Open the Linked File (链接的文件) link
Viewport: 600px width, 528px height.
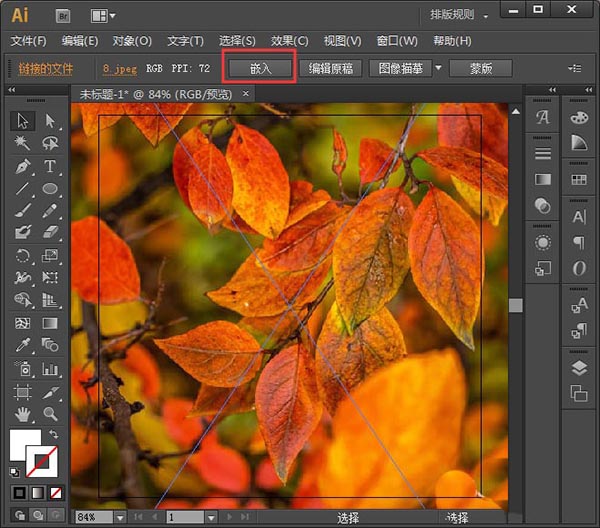[46, 69]
